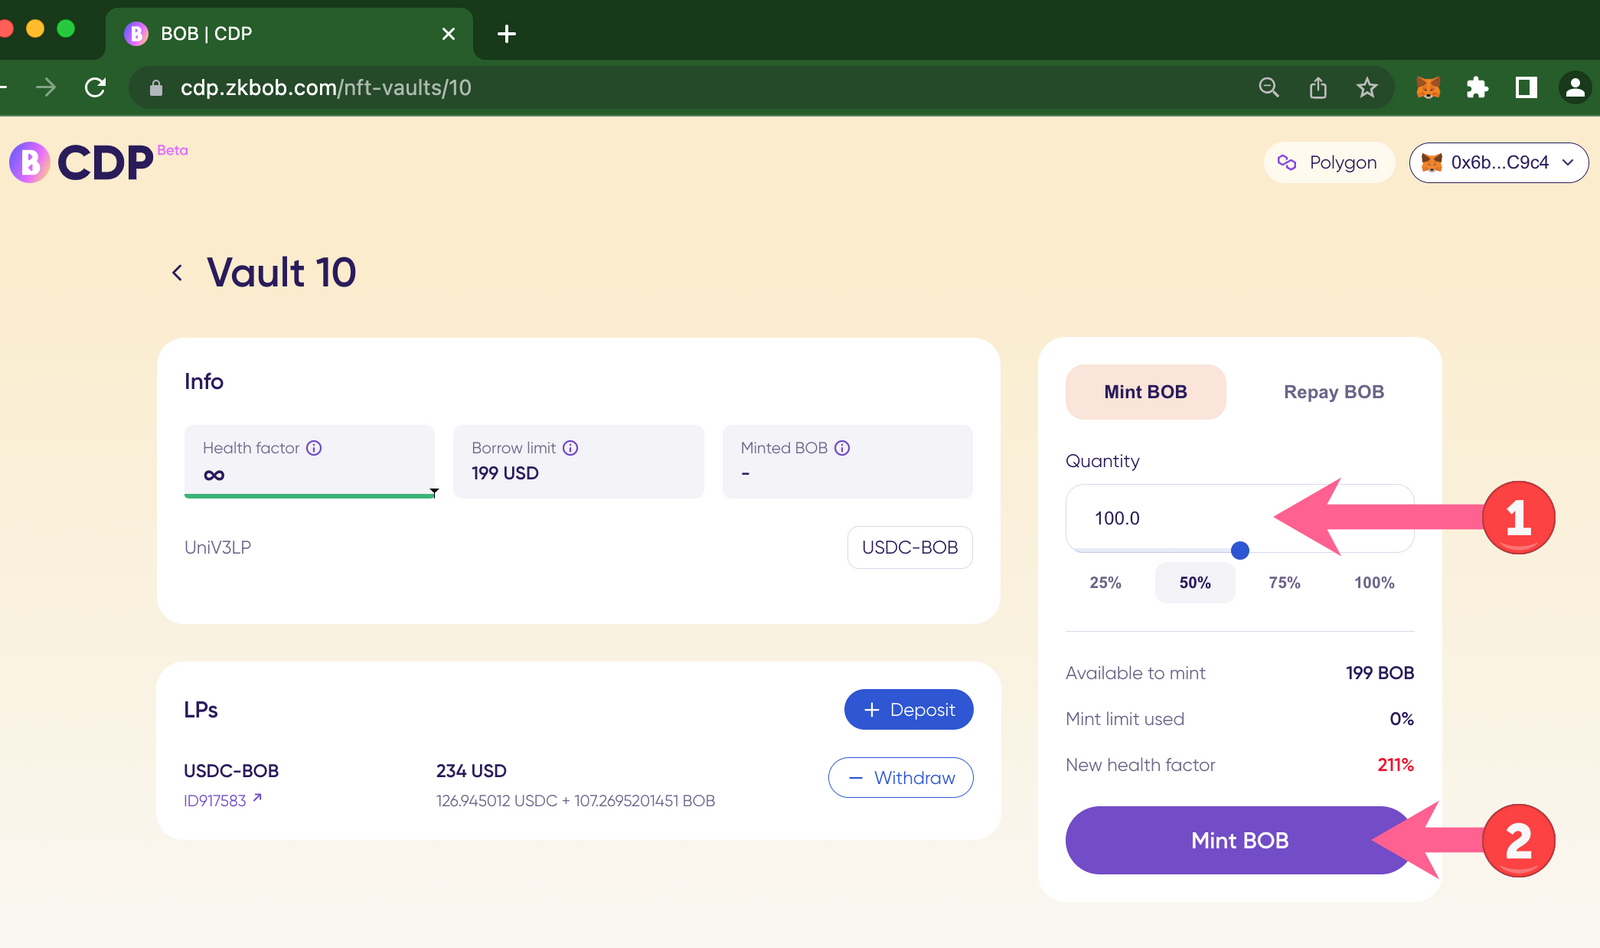Open a new browser tab
This screenshot has width=1600, height=948.
click(507, 34)
